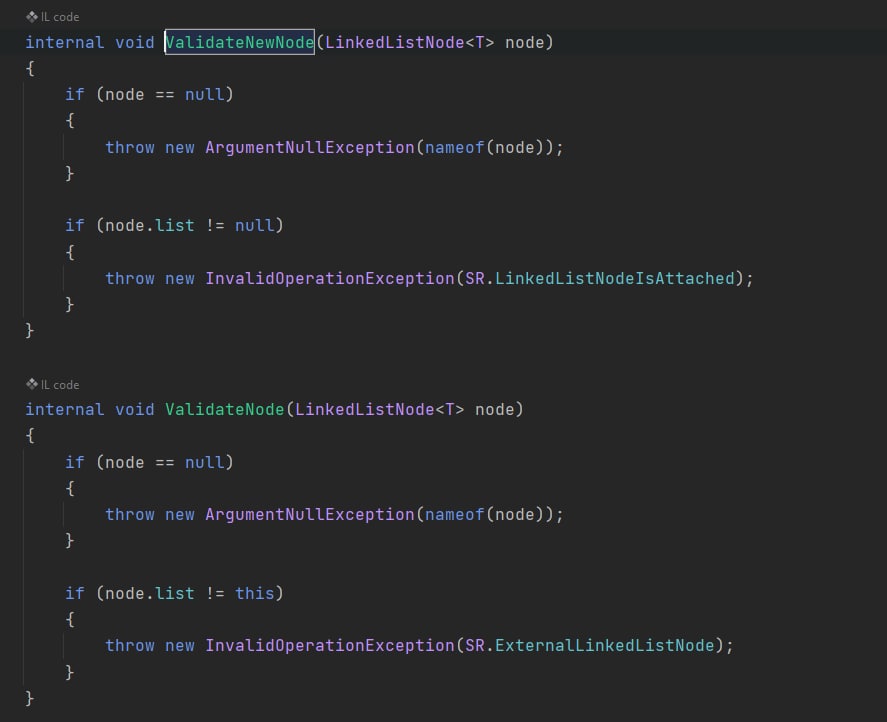Click SR.LinkedListNodeIsAttached resource reference
The image size is (887, 722).
[600, 278]
